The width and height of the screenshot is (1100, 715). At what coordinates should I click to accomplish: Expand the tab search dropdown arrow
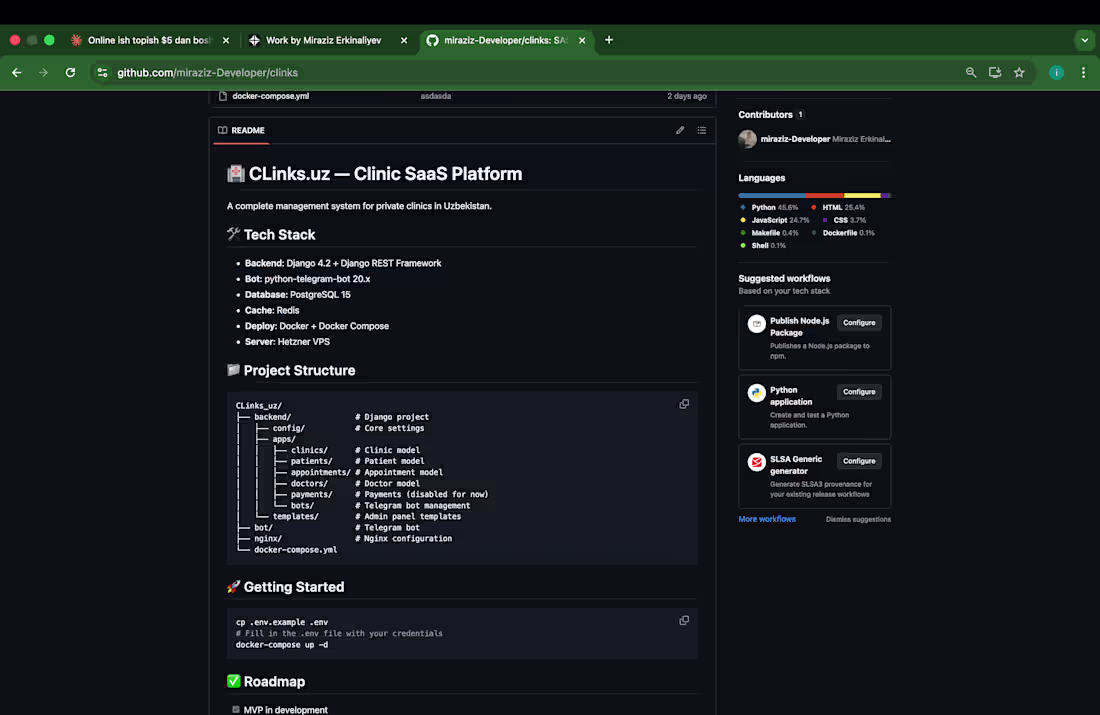[1085, 40]
